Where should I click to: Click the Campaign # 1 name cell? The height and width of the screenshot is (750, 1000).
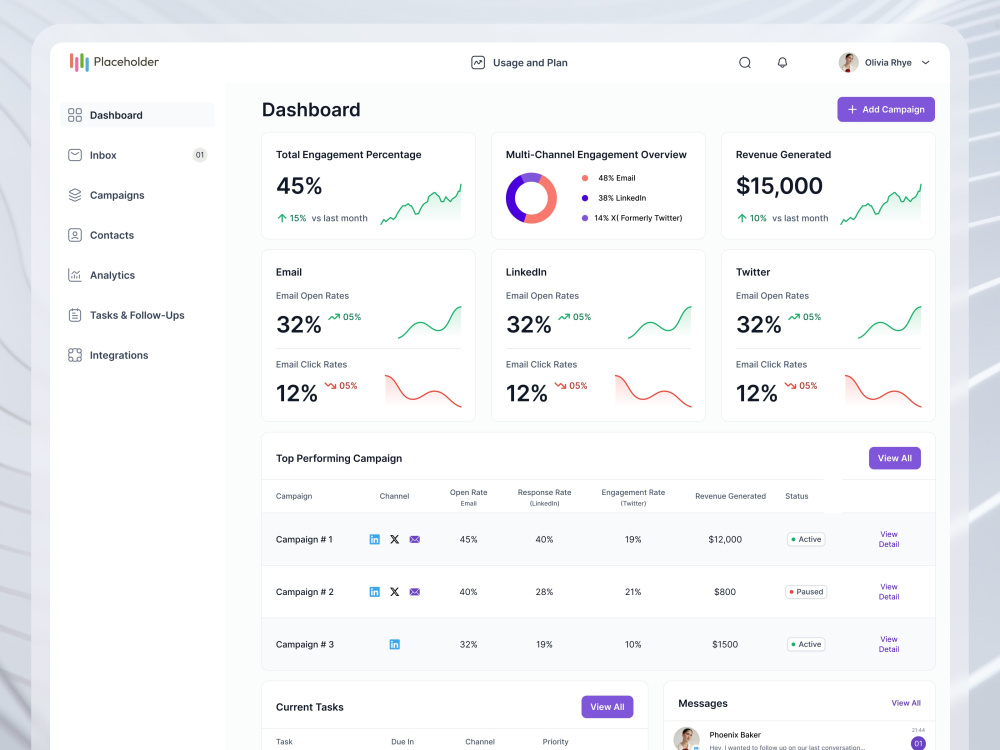pyautogui.click(x=304, y=540)
